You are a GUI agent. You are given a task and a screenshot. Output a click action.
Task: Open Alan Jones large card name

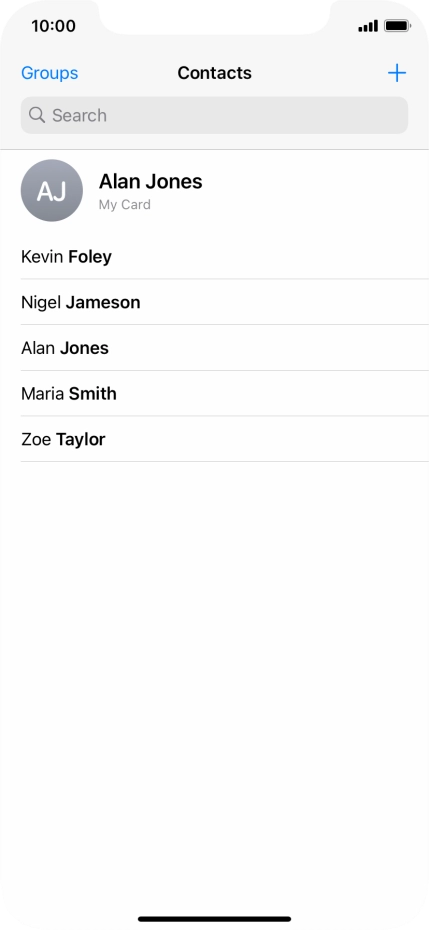click(x=150, y=181)
